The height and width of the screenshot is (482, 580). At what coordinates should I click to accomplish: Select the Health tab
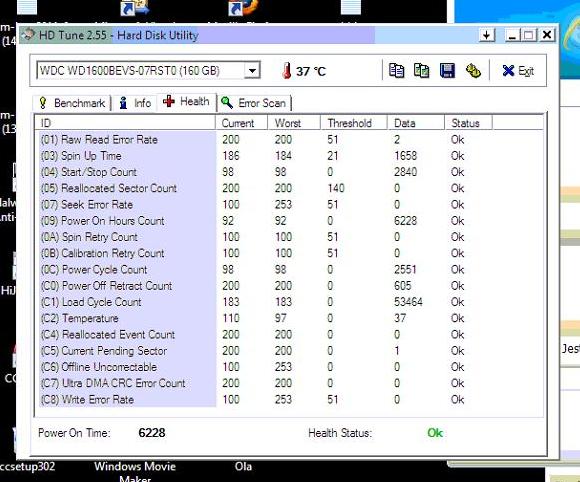(186, 102)
